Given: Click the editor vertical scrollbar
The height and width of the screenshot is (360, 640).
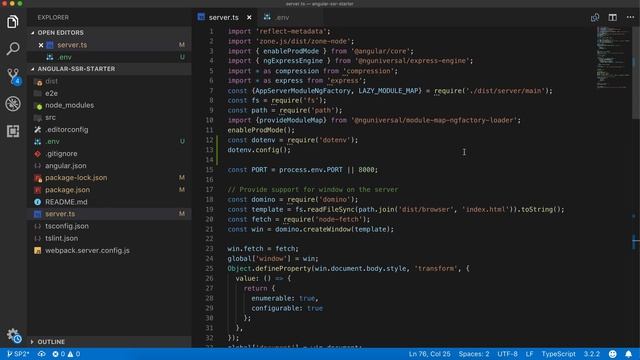Looking at the screenshot, I should click(x=636, y=73).
